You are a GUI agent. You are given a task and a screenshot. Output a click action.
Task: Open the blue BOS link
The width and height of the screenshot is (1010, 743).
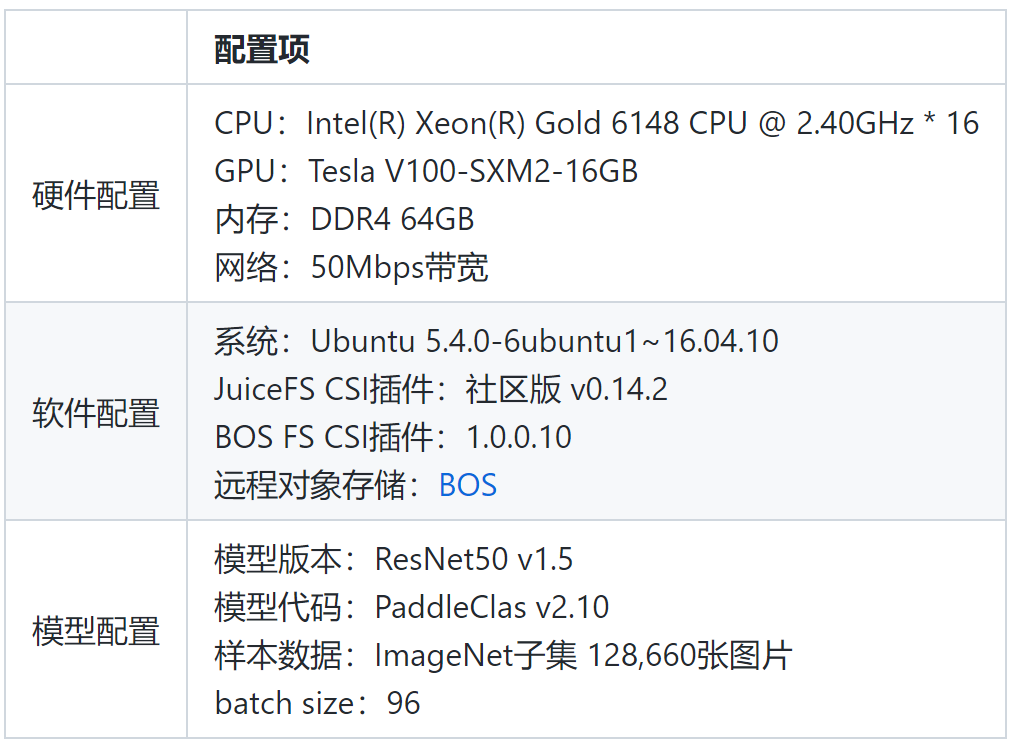468,485
